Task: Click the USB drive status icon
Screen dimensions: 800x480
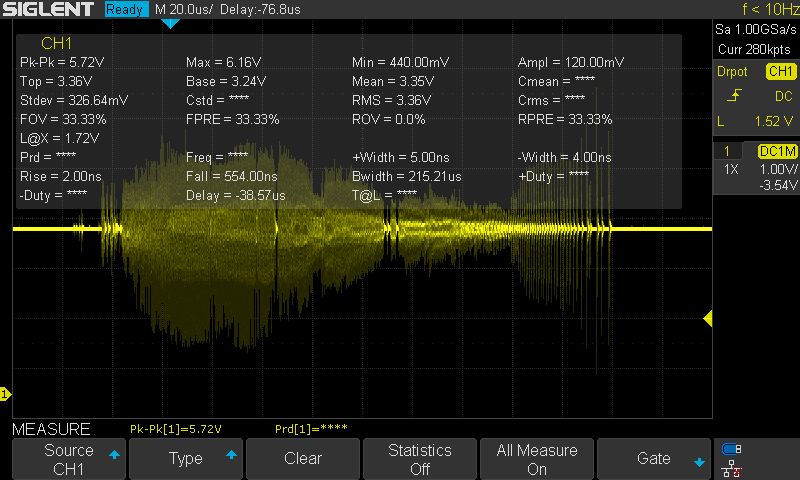Action: (x=732, y=449)
